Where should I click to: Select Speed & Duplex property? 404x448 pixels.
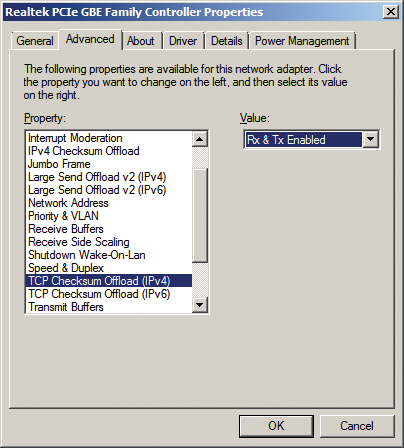pyautogui.click(x=108, y=268)
